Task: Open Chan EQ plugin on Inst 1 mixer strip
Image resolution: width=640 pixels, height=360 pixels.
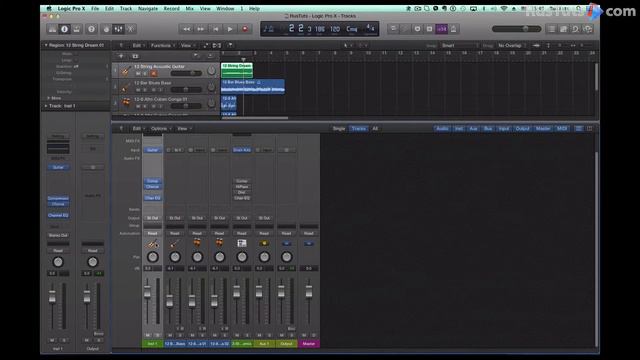Action: pyautogui.click(x=152, y=198)
